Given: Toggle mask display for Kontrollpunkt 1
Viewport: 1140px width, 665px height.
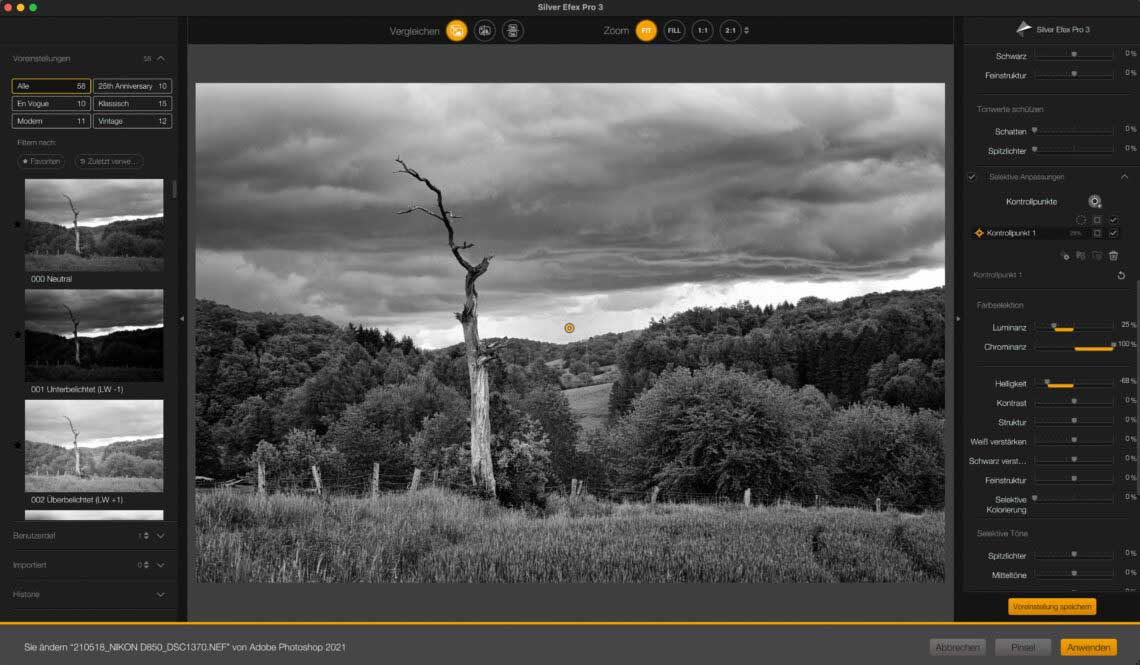Looking at the screenshot, I should pos(1097,233).
